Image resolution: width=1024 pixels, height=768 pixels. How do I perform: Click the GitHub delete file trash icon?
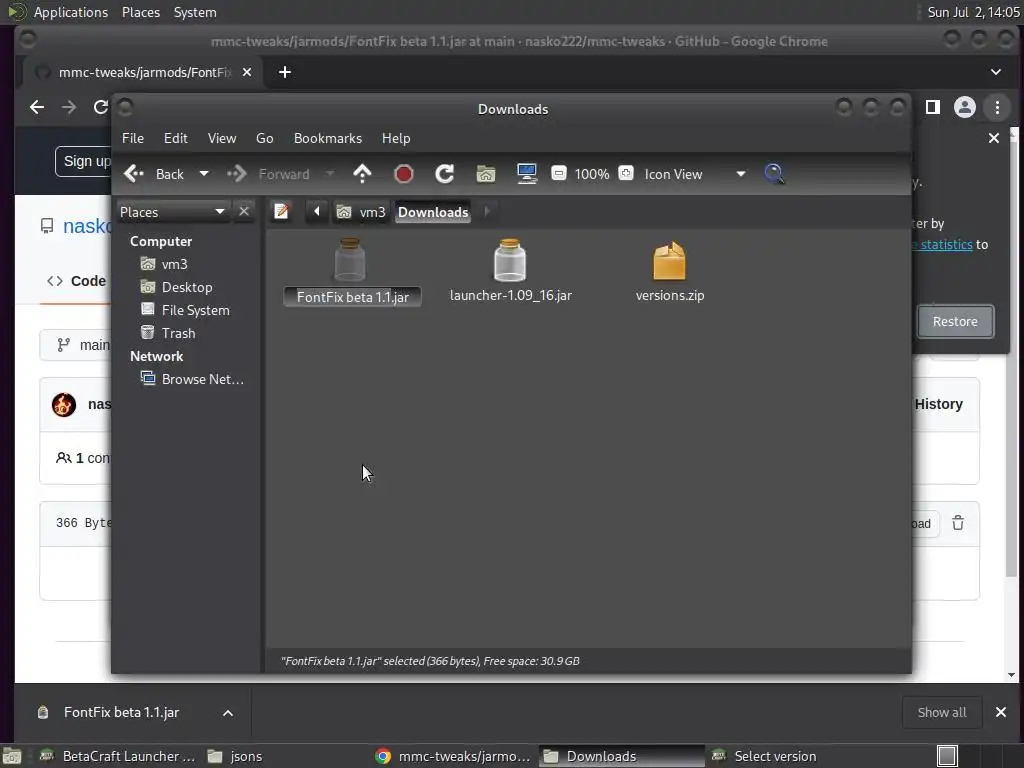(958, 523)
